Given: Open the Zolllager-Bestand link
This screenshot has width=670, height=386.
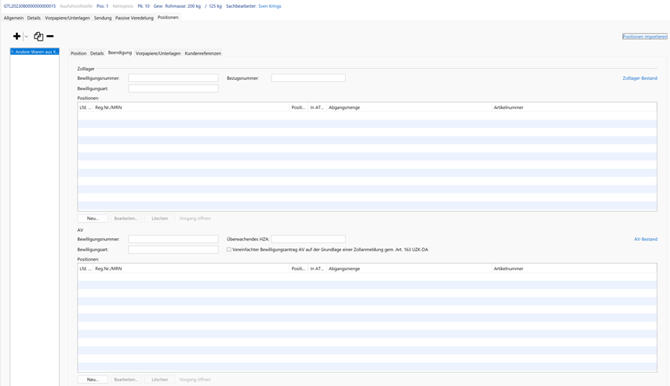Looking at the screenshot, I should tap(640, 78).
